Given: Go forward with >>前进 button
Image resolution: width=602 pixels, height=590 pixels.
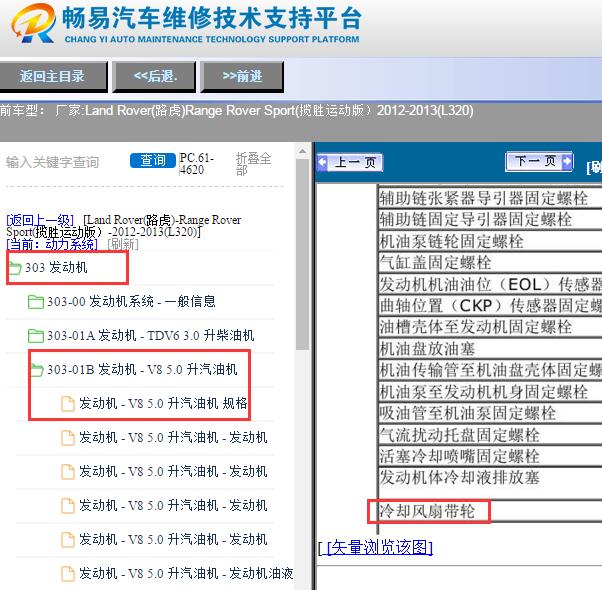Looking at the screenshot, I should pyautogui.click(x=242, y=76).
